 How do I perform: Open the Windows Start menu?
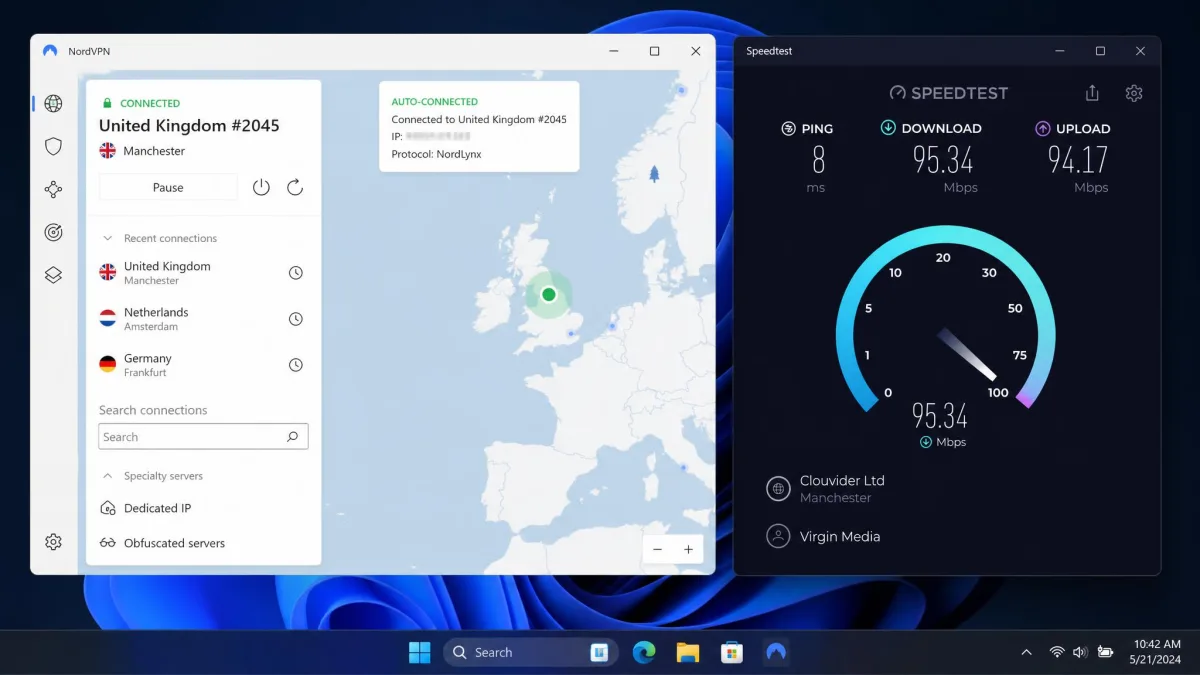(x=420, y=652)
